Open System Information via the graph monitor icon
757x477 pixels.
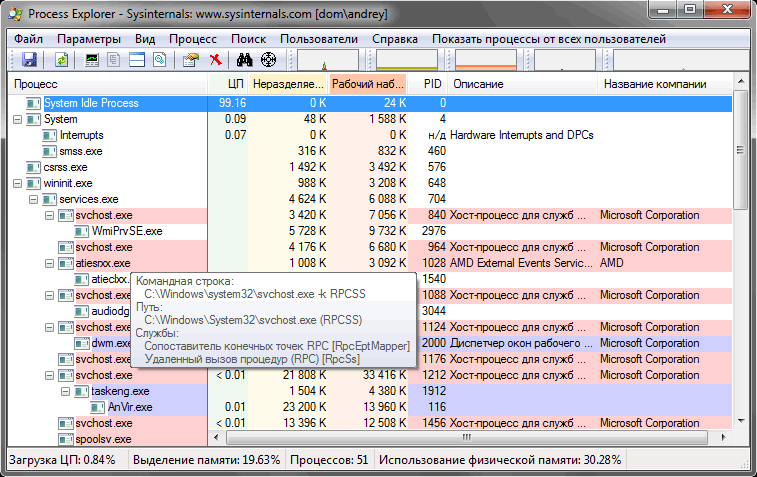point(93,60)
